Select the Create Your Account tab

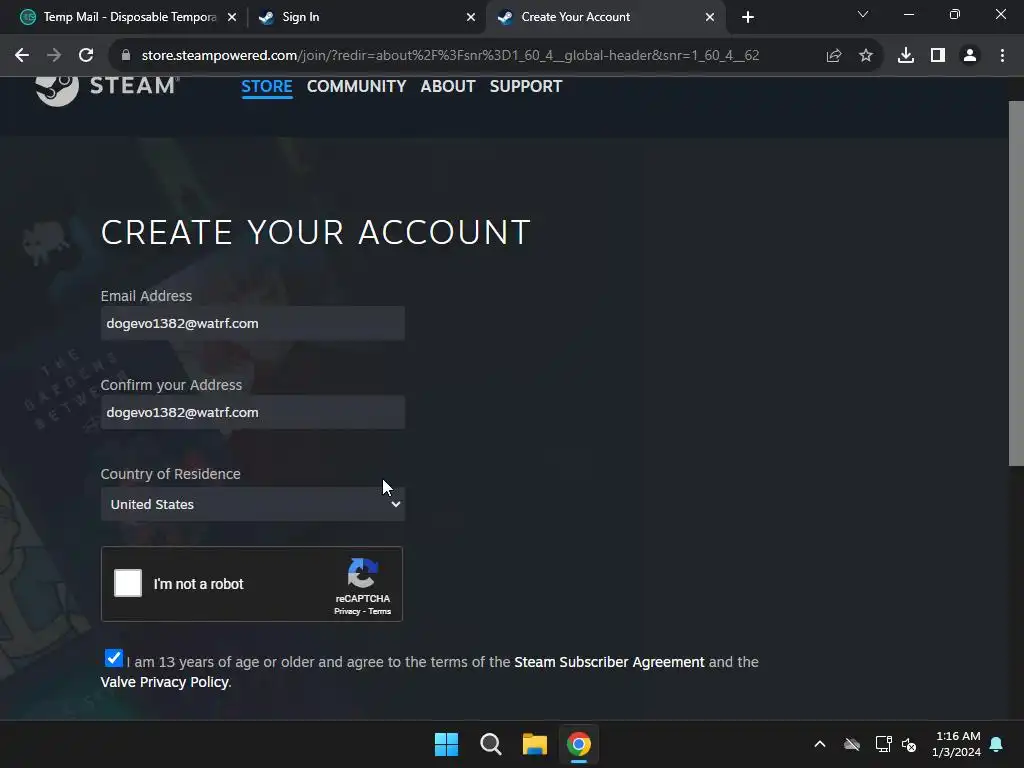[605, 17]
